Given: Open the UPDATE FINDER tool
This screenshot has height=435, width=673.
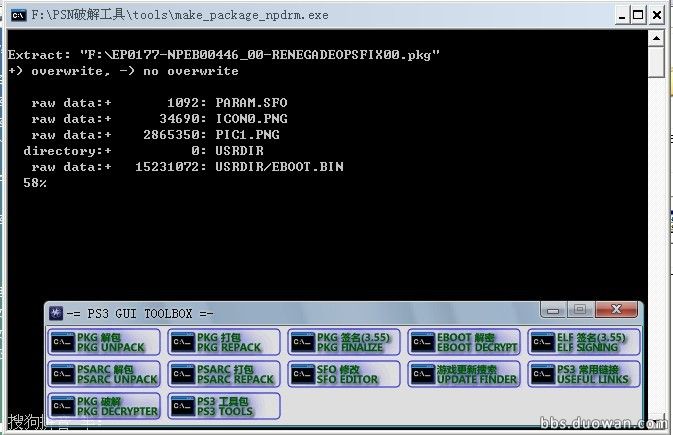Looking at the screenshot, I should point(464,374).
